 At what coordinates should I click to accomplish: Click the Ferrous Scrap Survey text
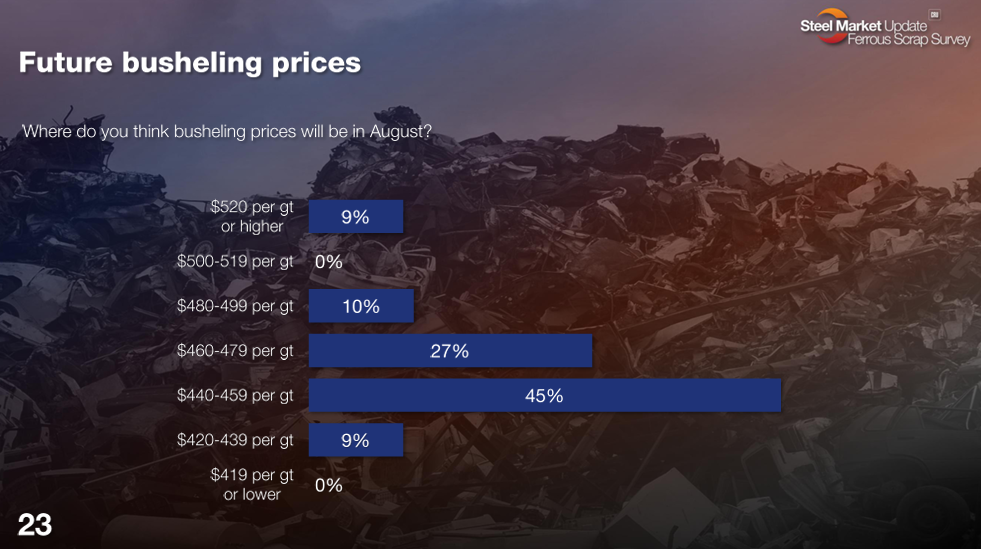(908, 39)
